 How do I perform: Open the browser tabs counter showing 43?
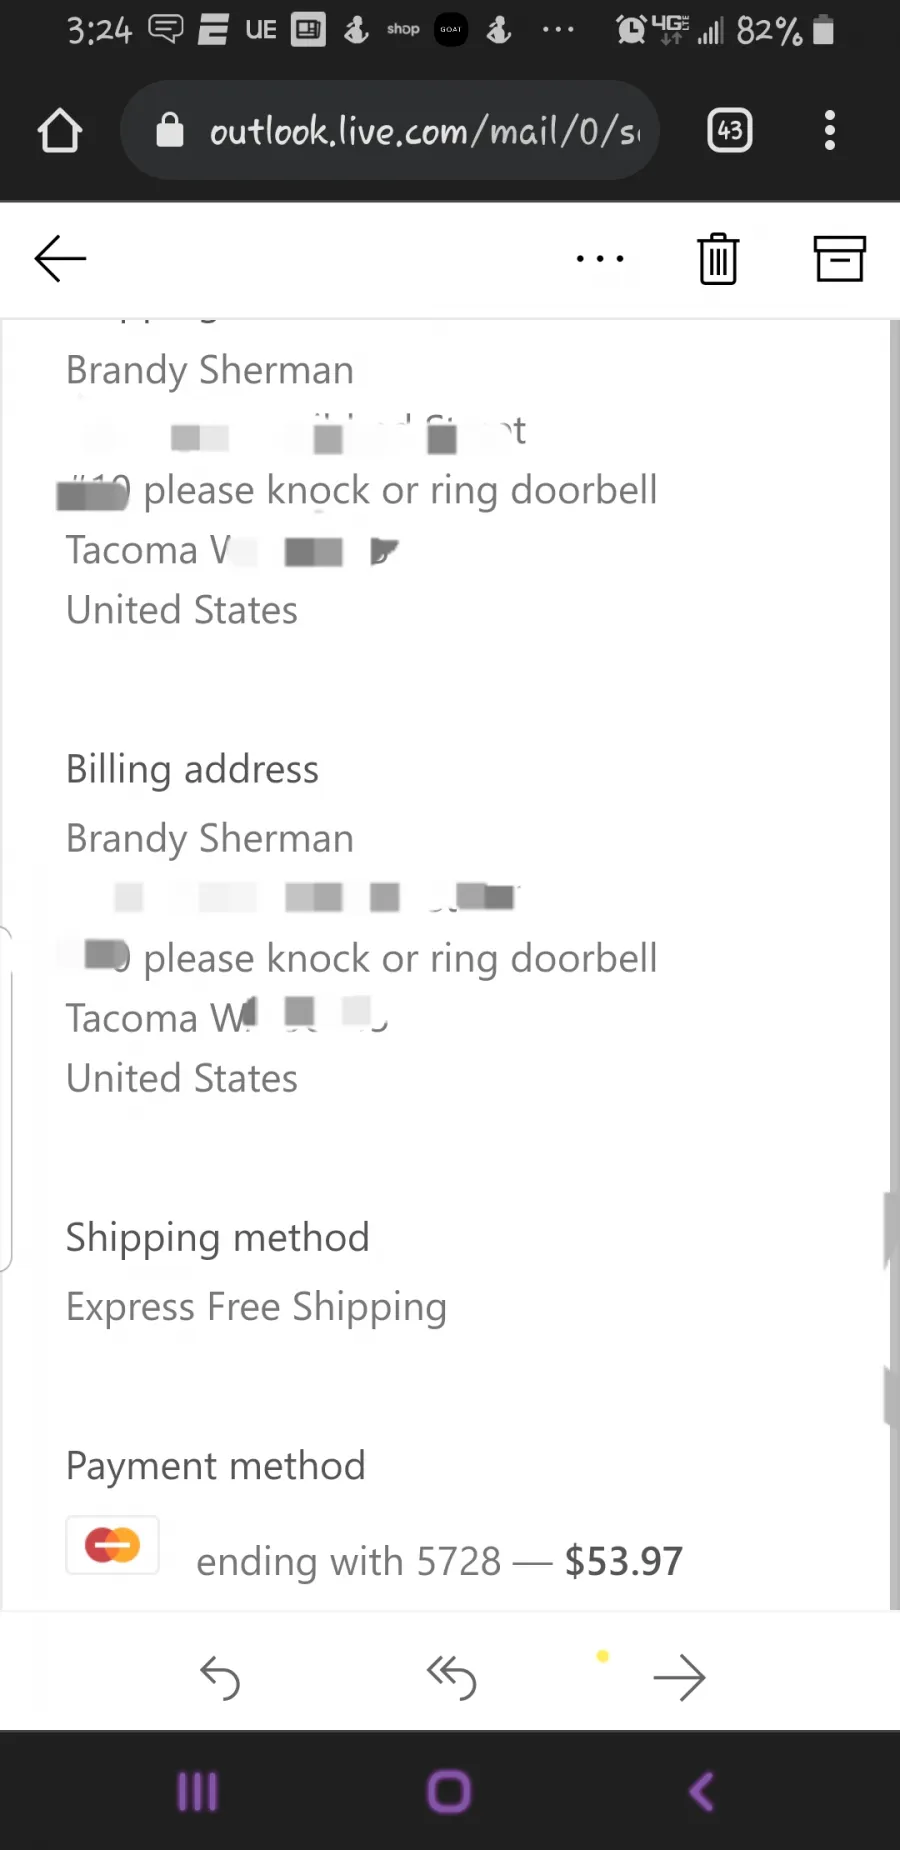tap(730, 131)
